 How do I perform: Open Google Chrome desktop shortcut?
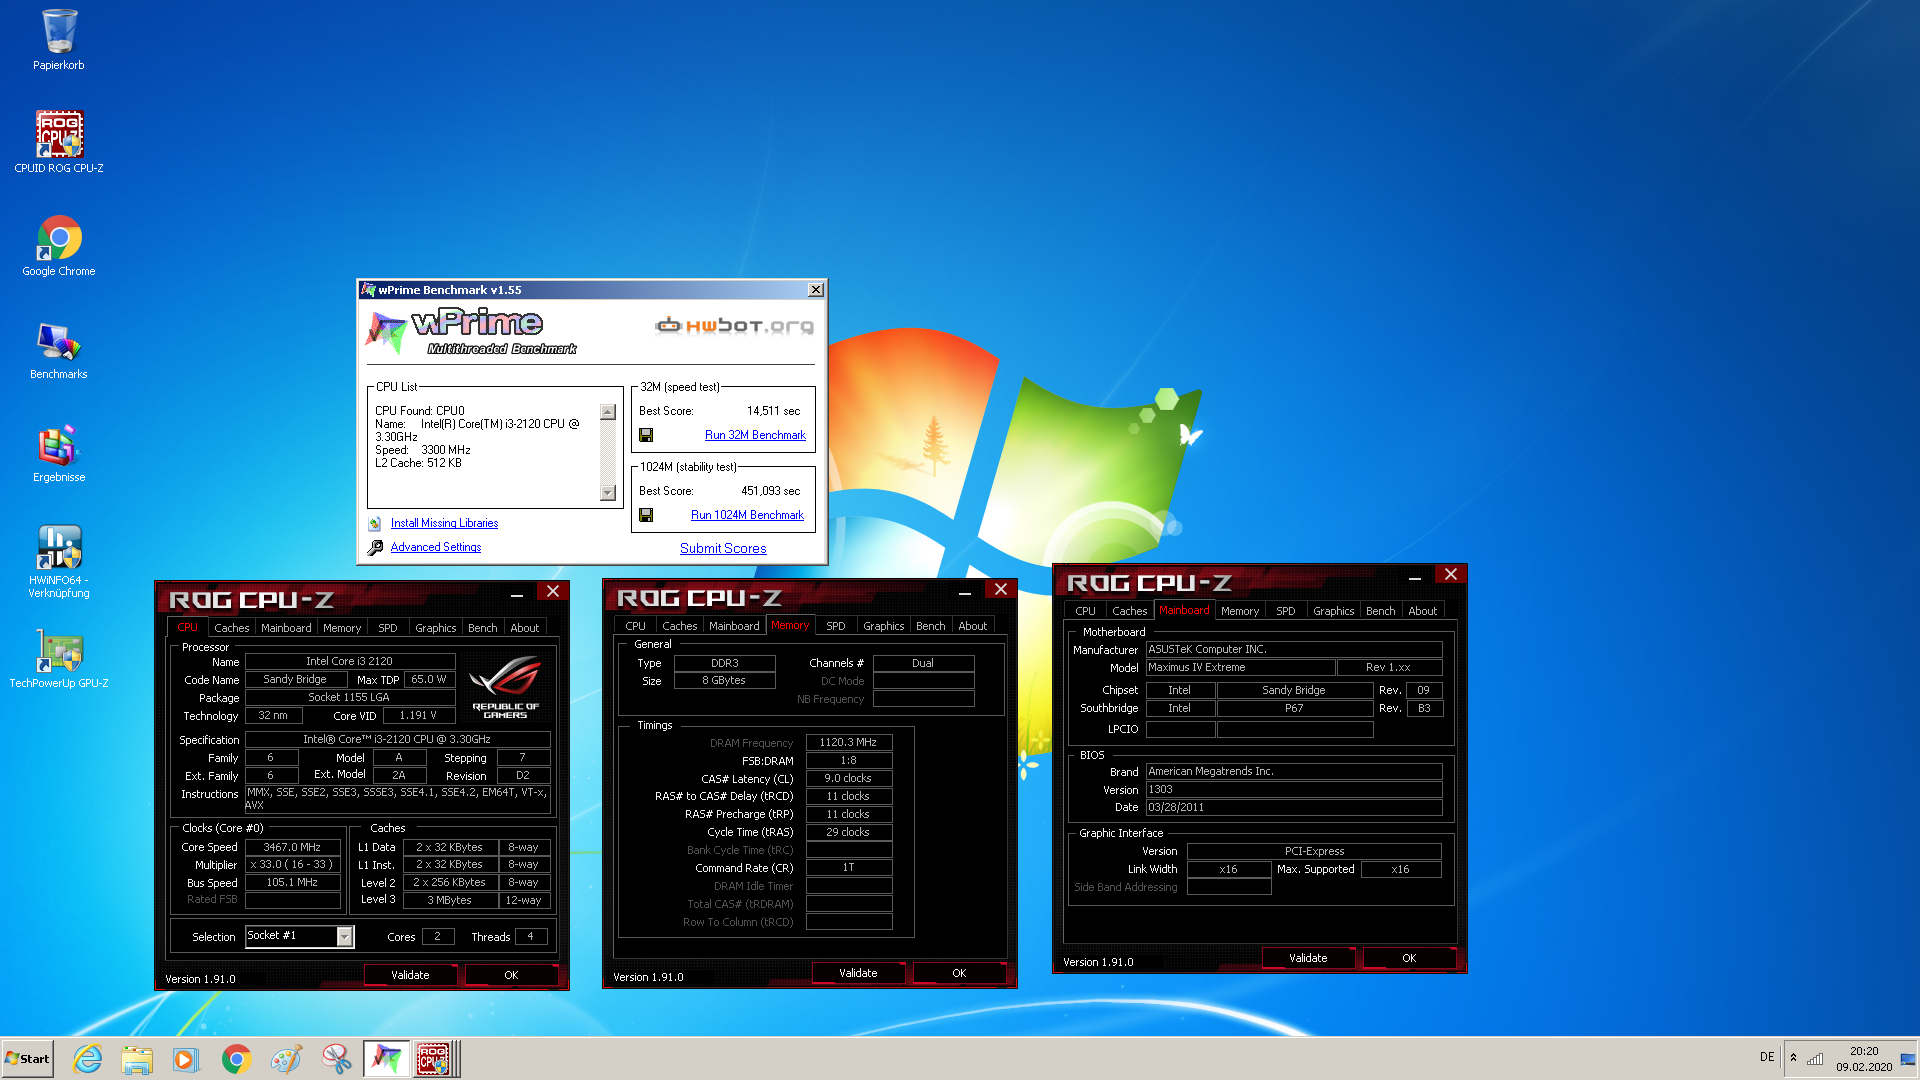(59, 246)
